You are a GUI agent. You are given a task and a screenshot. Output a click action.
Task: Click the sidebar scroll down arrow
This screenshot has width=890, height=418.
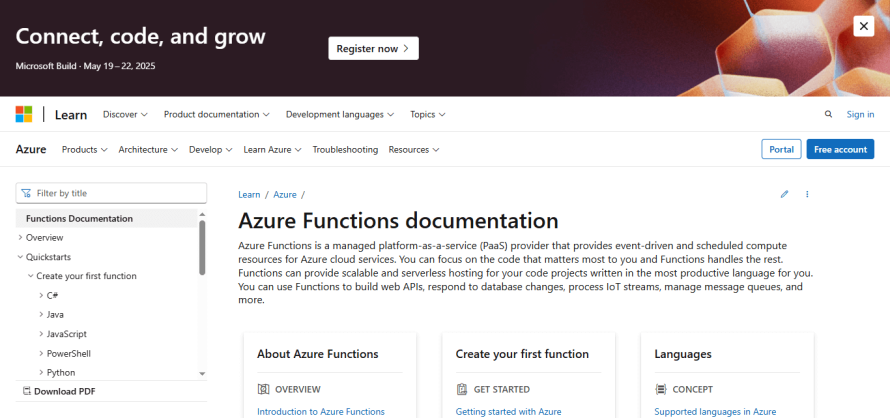coord(202,374)
